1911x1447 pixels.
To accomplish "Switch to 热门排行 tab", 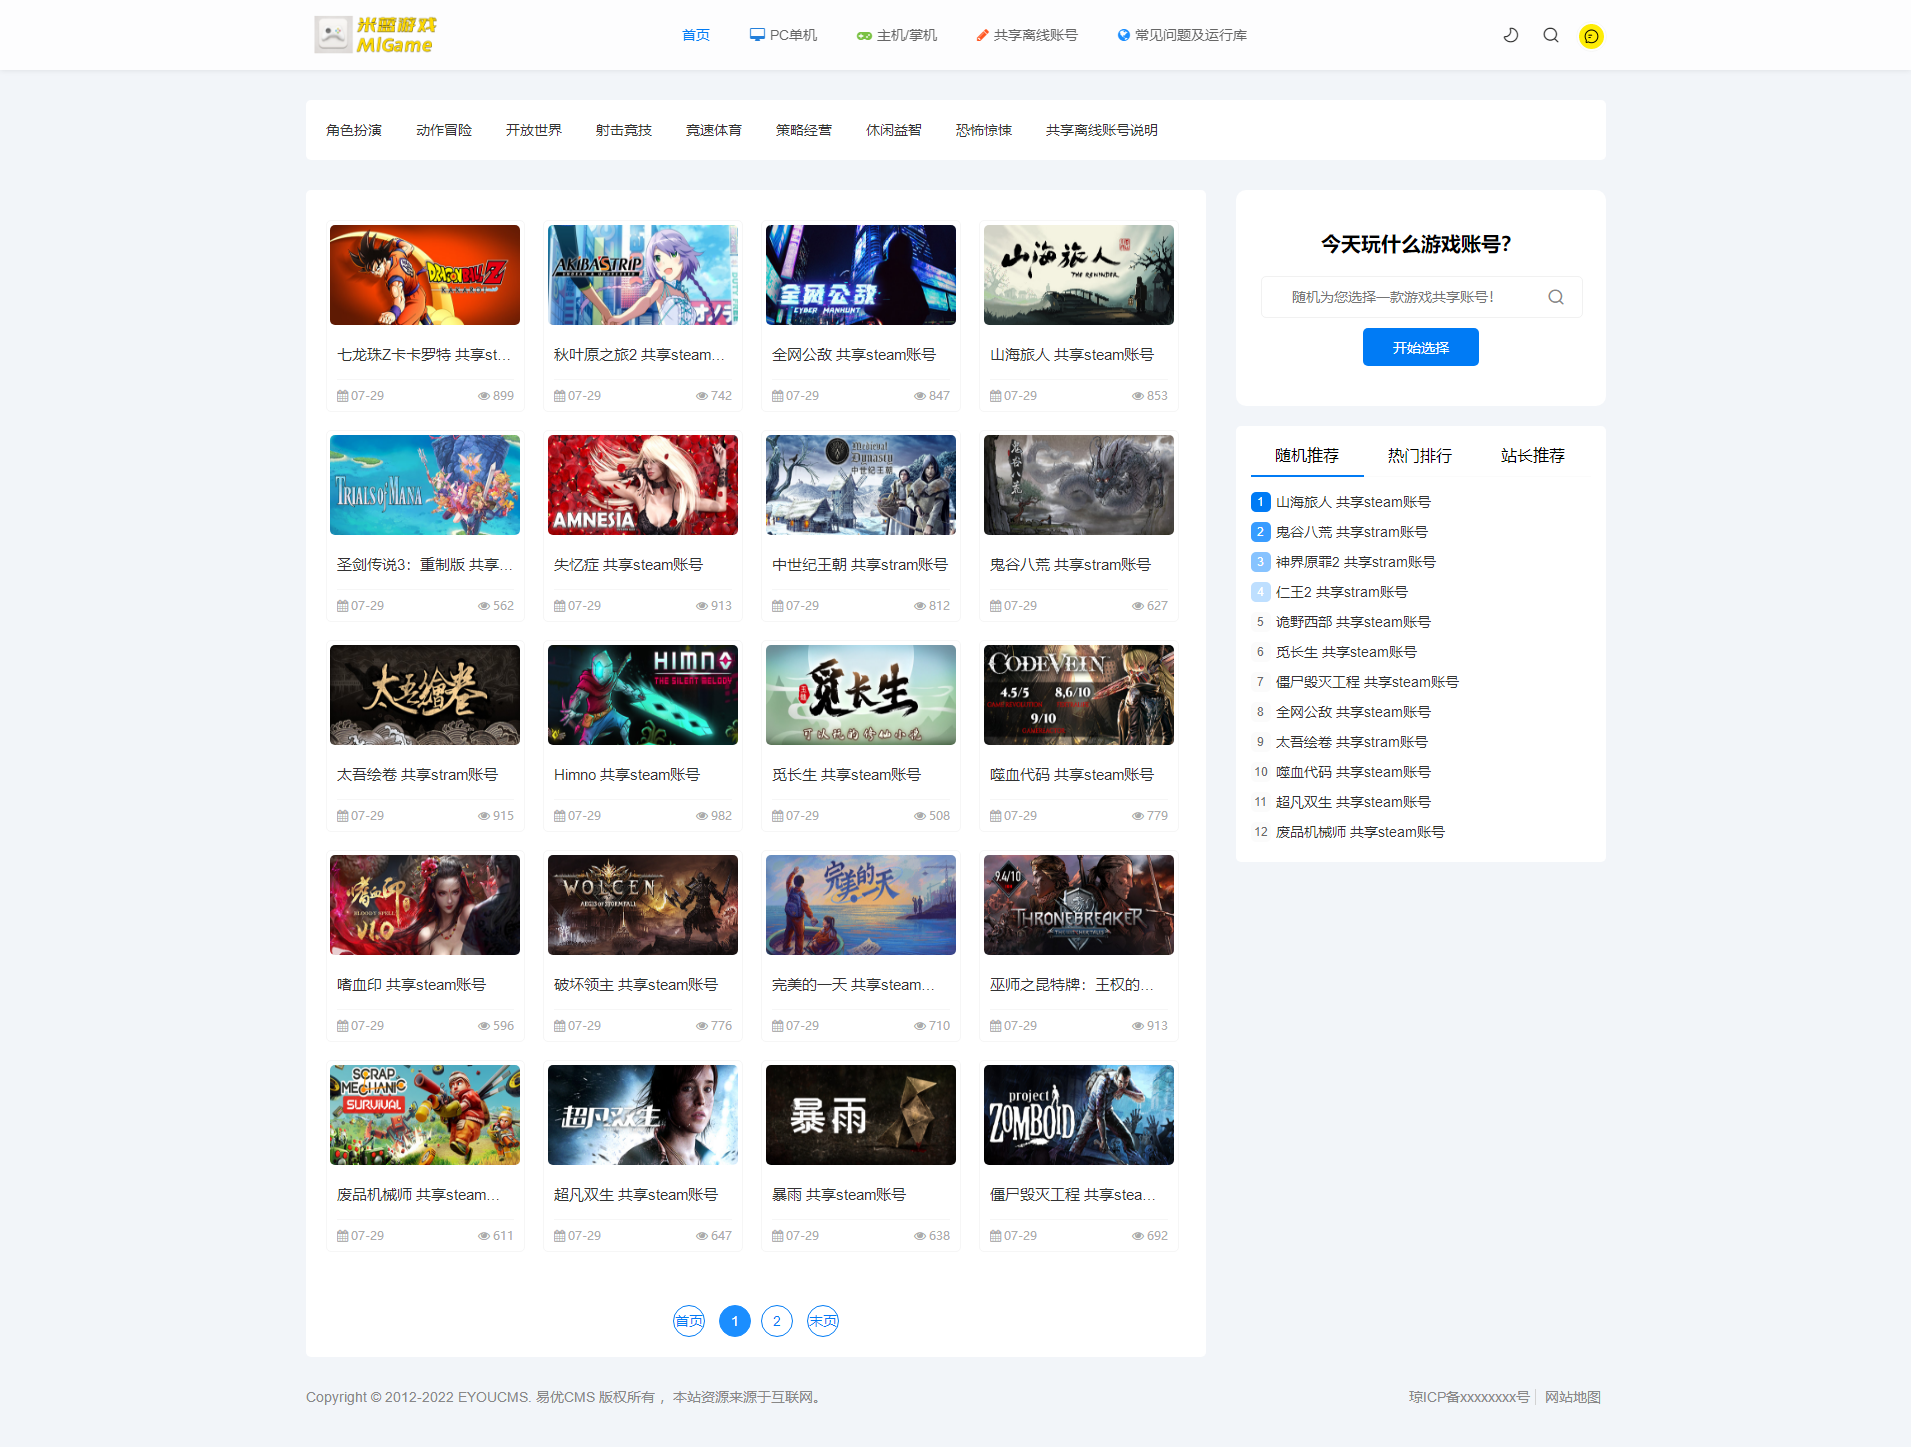I will coord(1420,456).
